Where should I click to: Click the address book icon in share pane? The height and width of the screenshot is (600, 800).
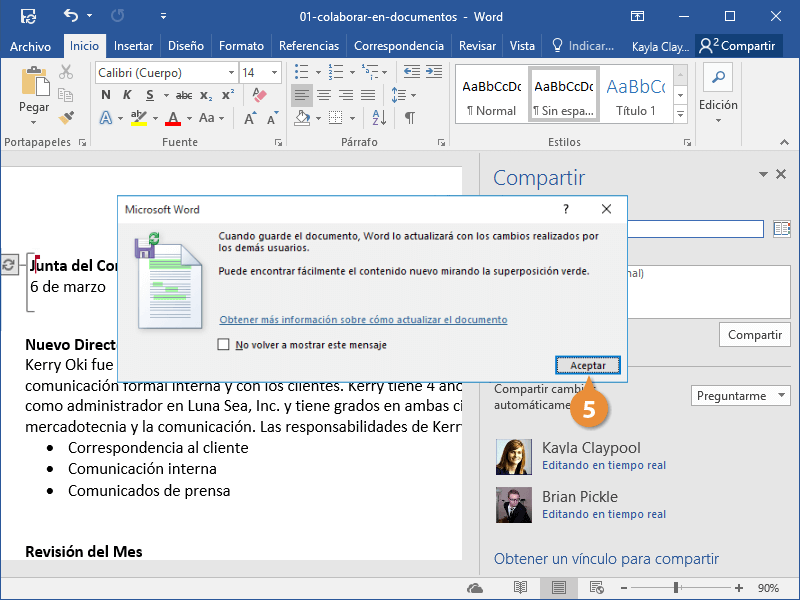click(781, 229)
